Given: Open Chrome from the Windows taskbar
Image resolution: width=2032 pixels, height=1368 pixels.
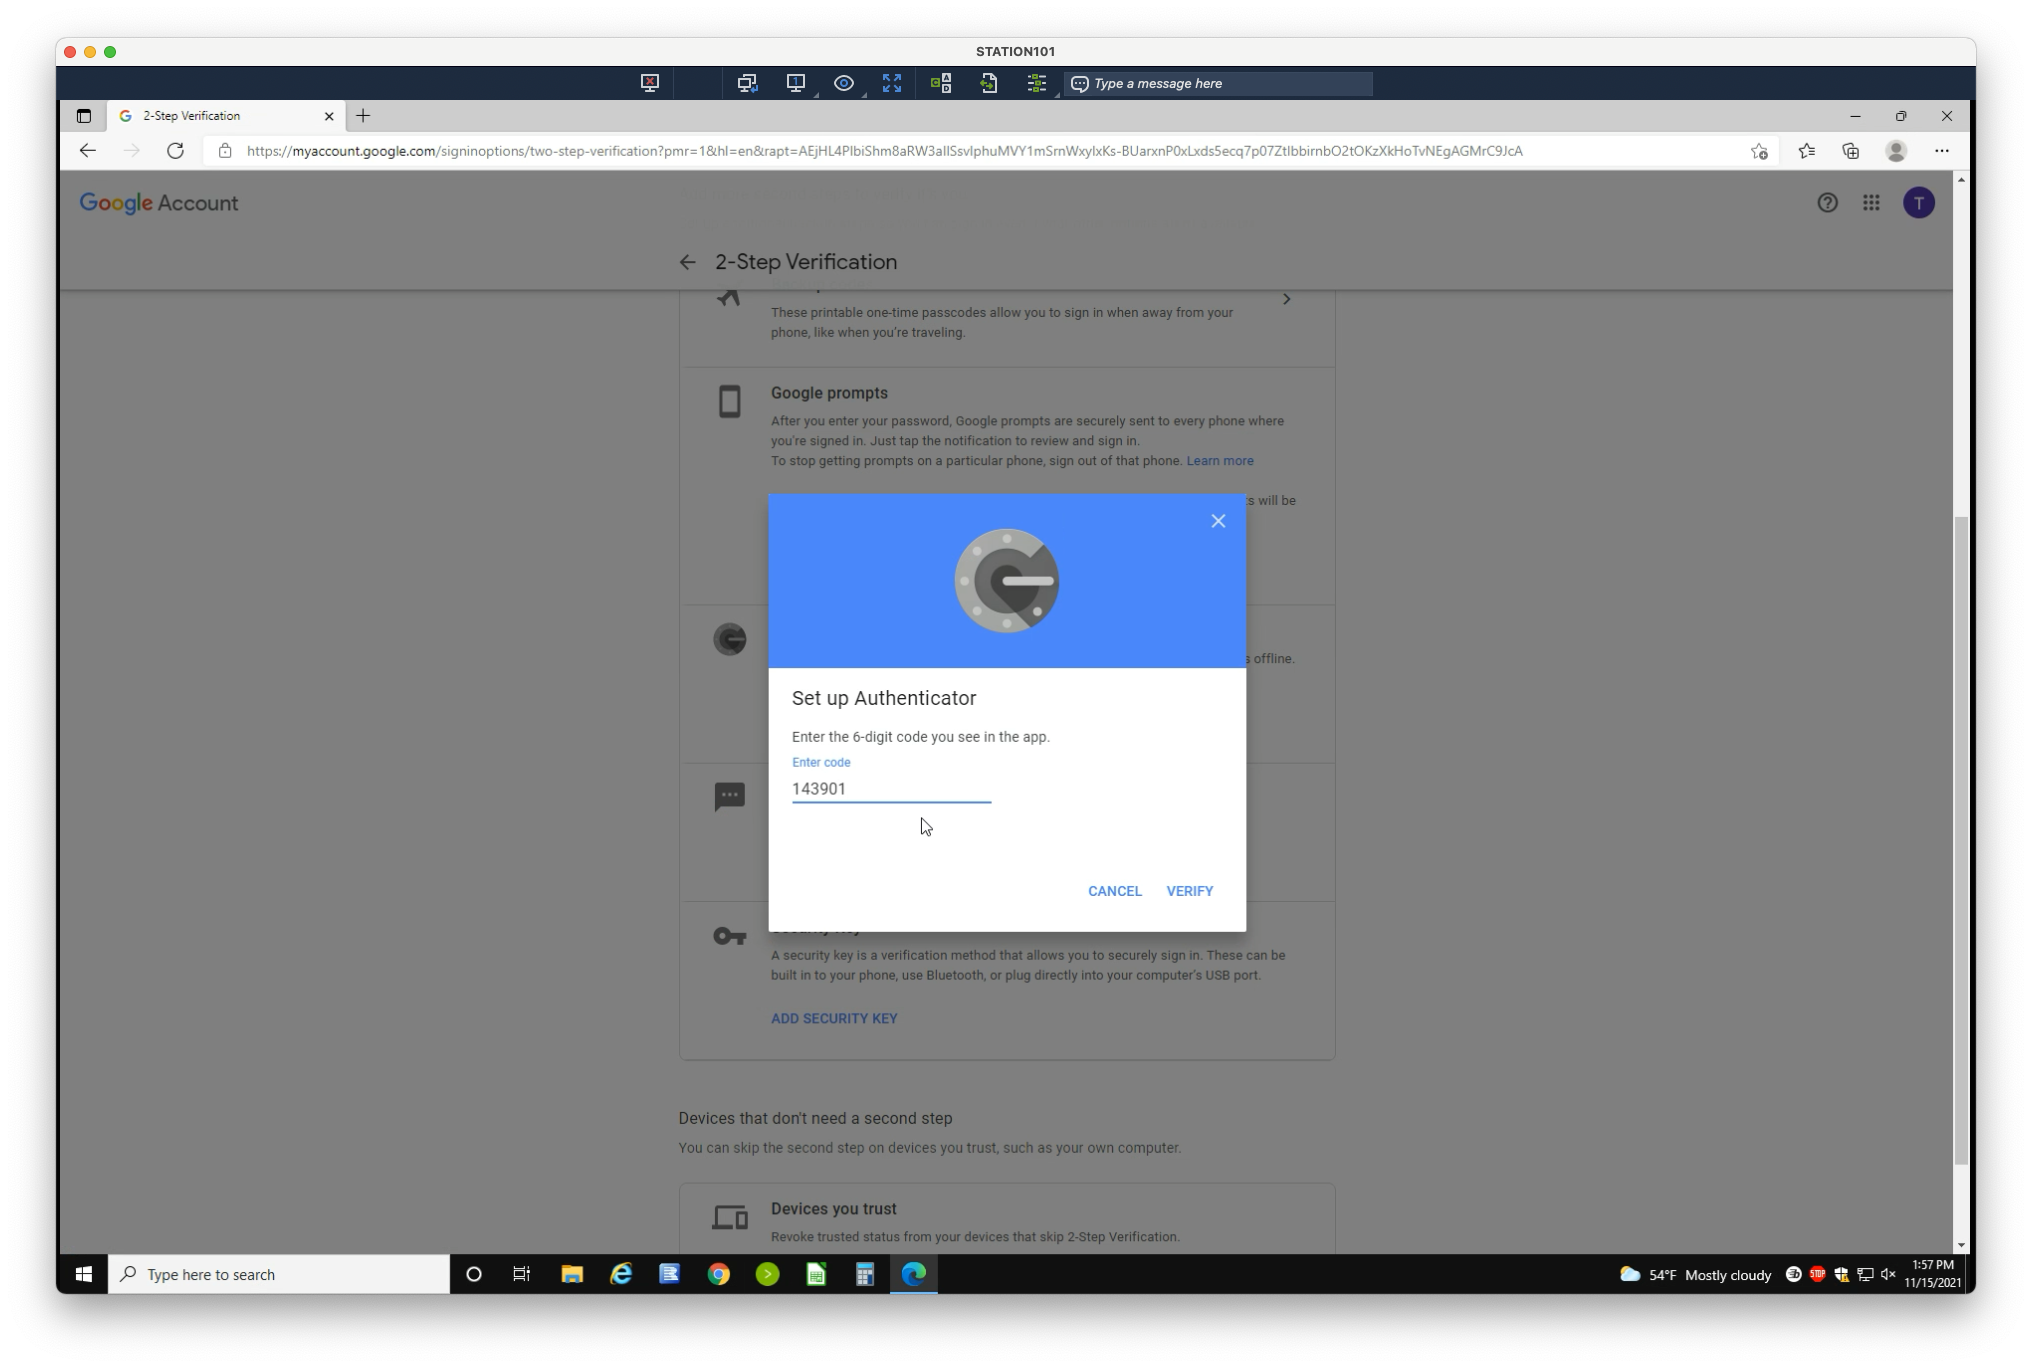Looking at the screenshot, I should [718, 1274].
